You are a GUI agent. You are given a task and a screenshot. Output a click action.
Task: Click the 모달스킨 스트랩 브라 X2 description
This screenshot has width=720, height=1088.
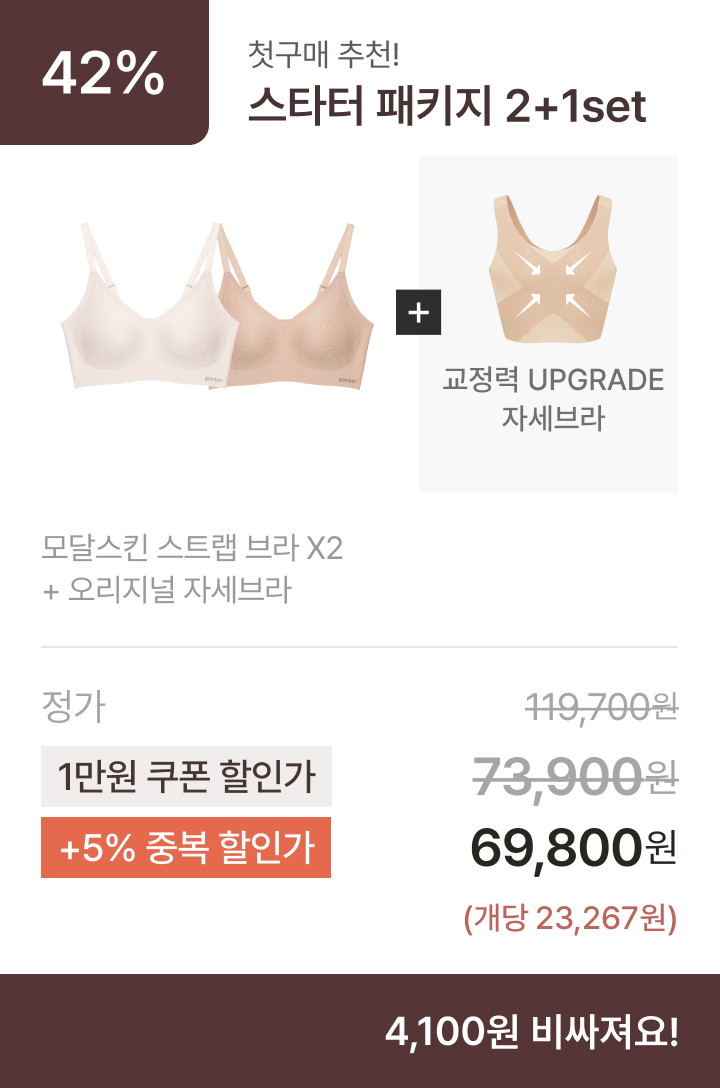192,547
